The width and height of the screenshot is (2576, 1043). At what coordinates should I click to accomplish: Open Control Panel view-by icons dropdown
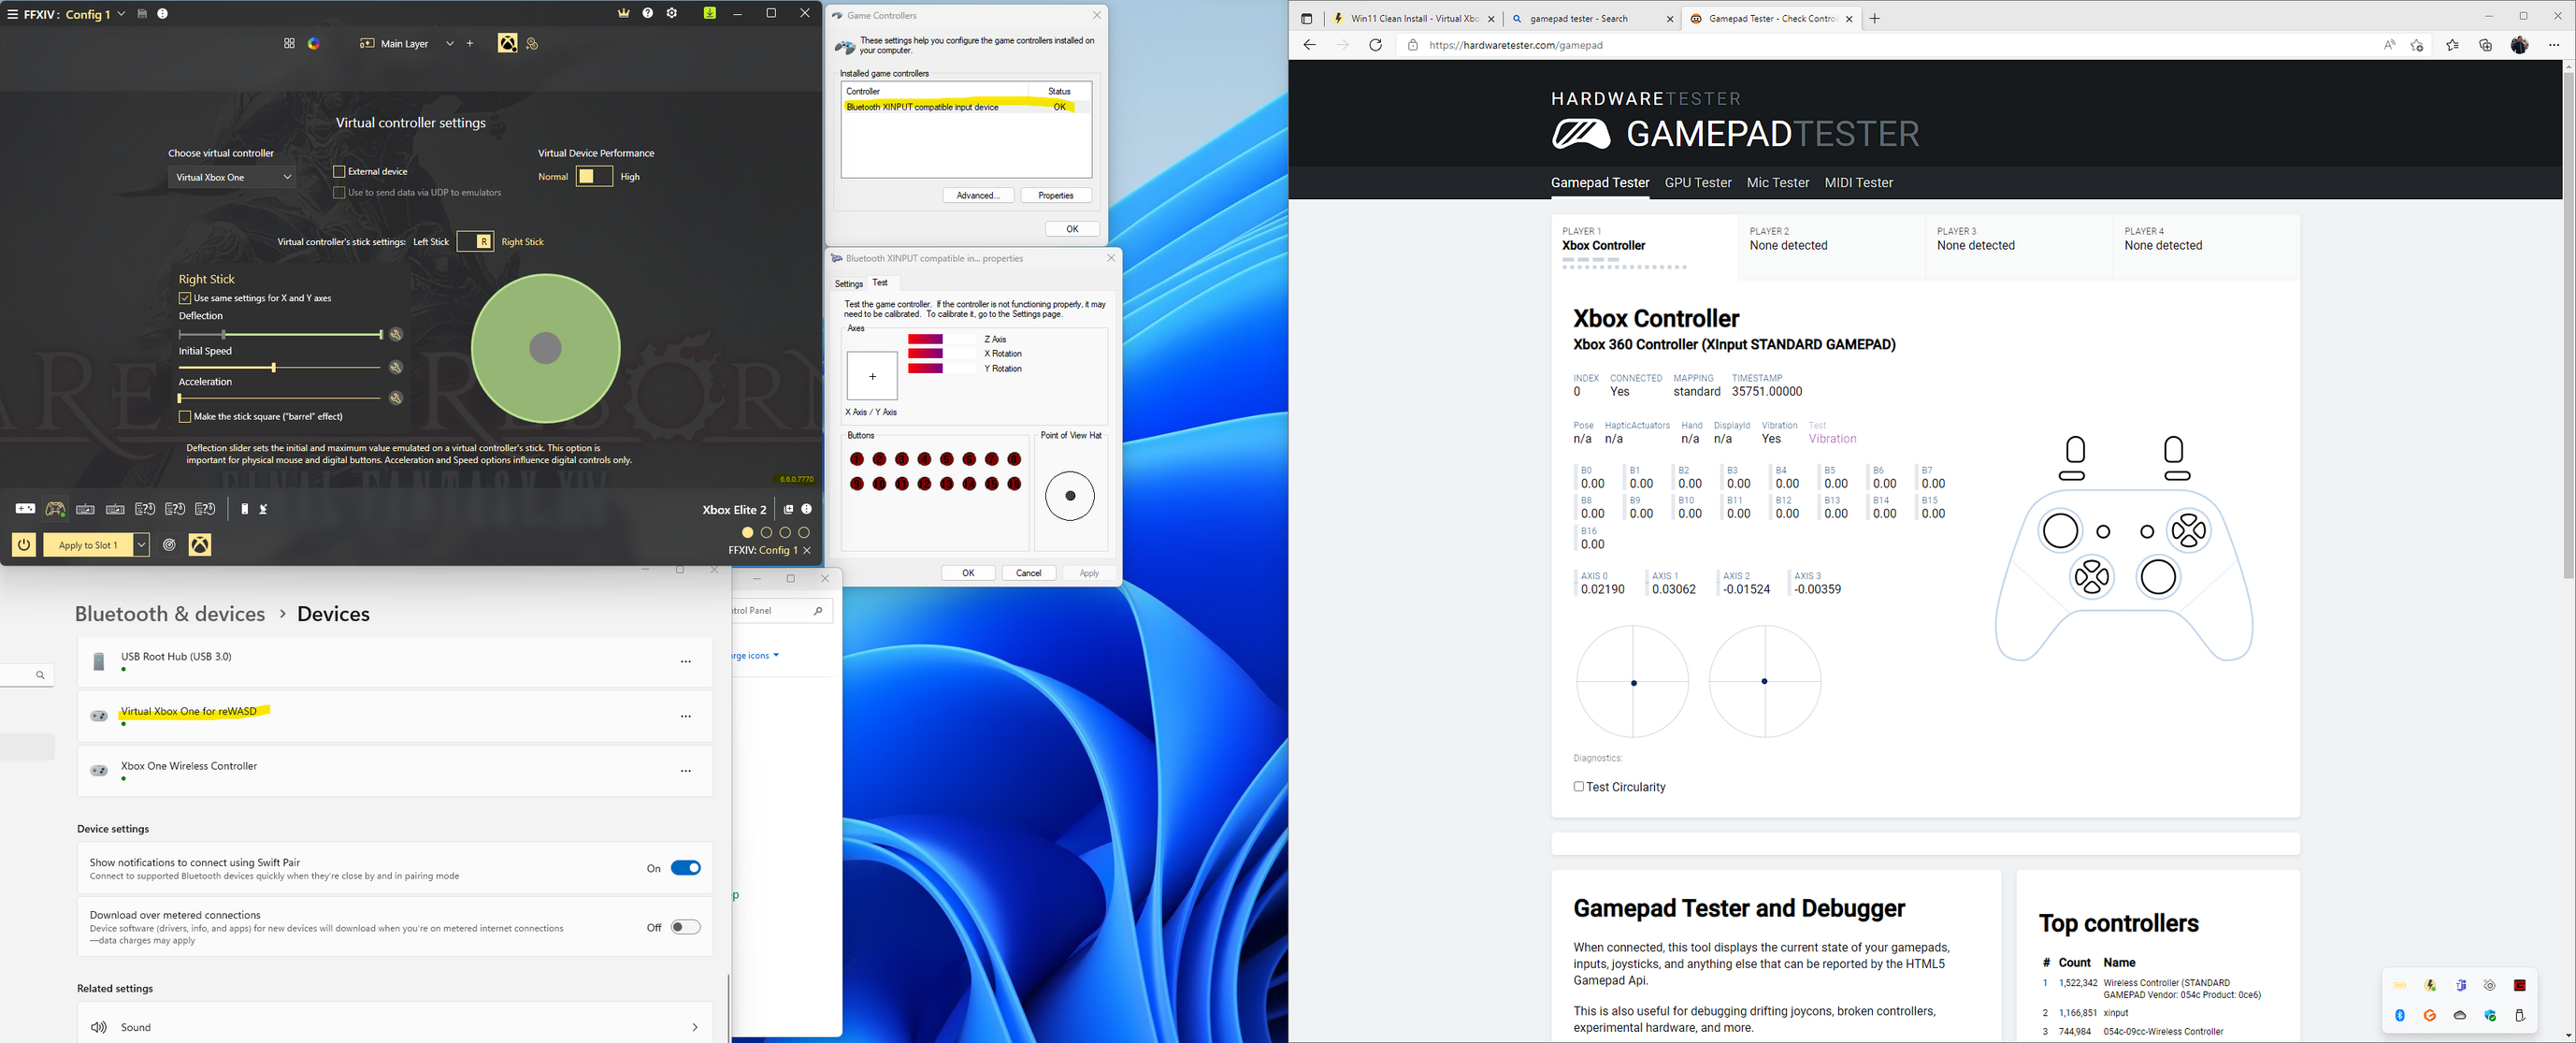(755, 656)
